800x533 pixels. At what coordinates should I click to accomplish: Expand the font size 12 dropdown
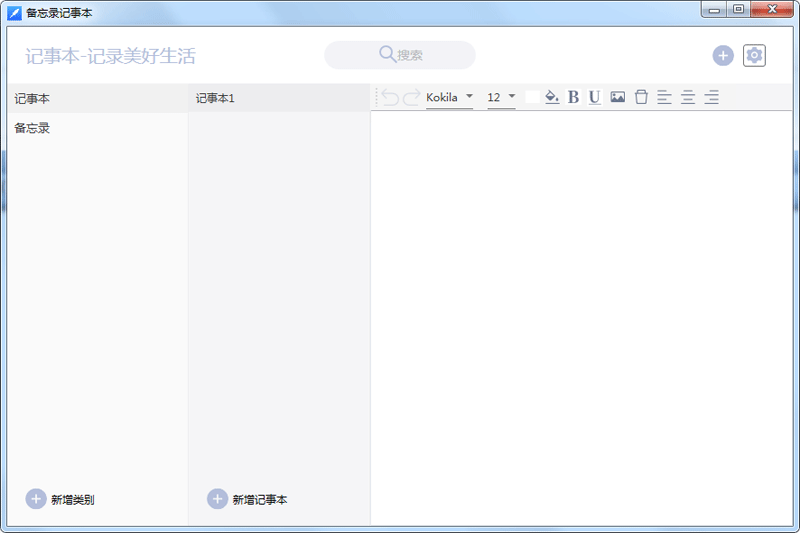501,97
